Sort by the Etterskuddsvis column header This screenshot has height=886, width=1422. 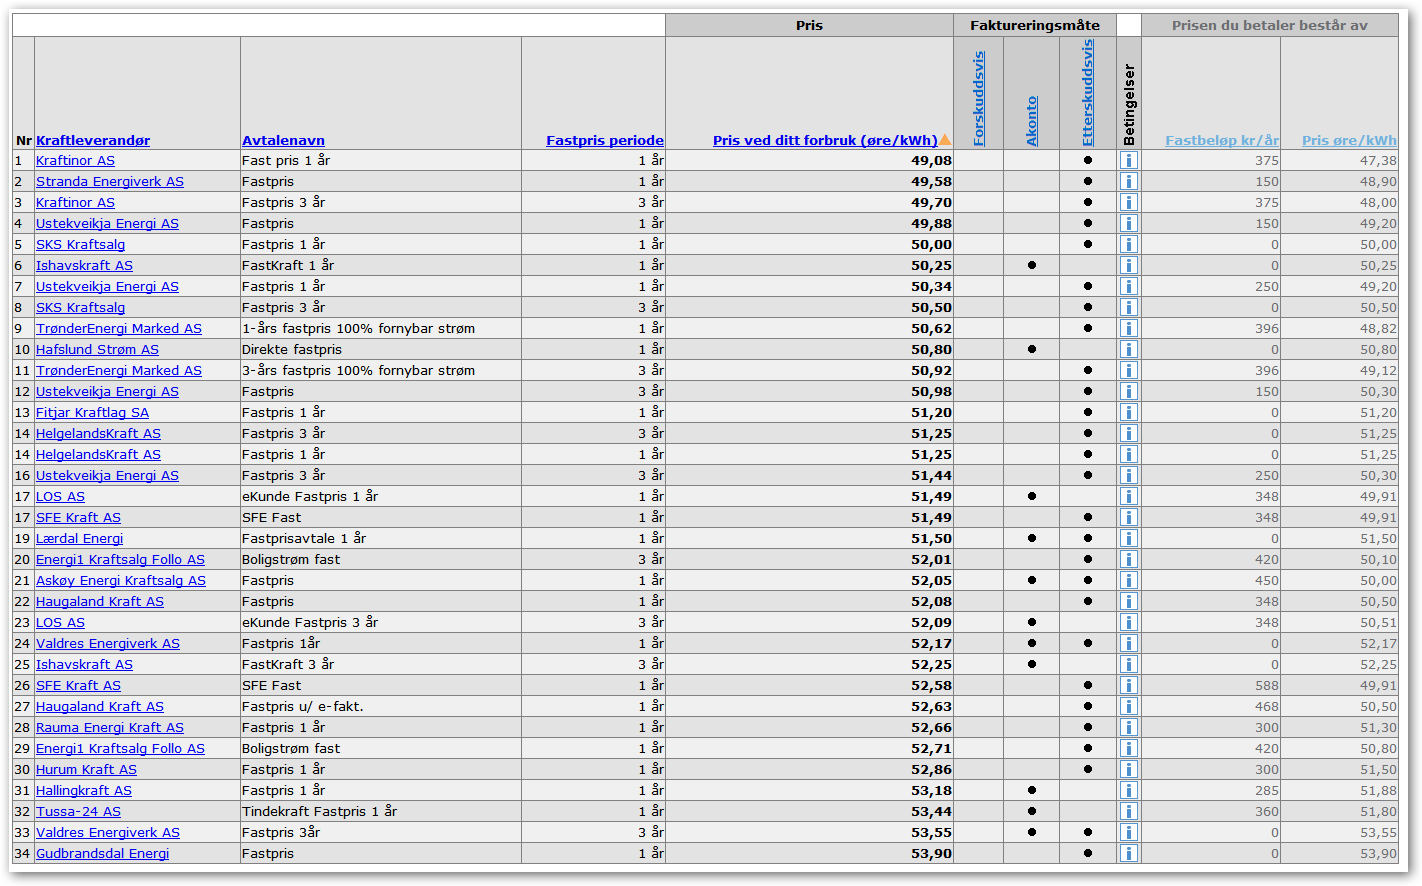1088,93
